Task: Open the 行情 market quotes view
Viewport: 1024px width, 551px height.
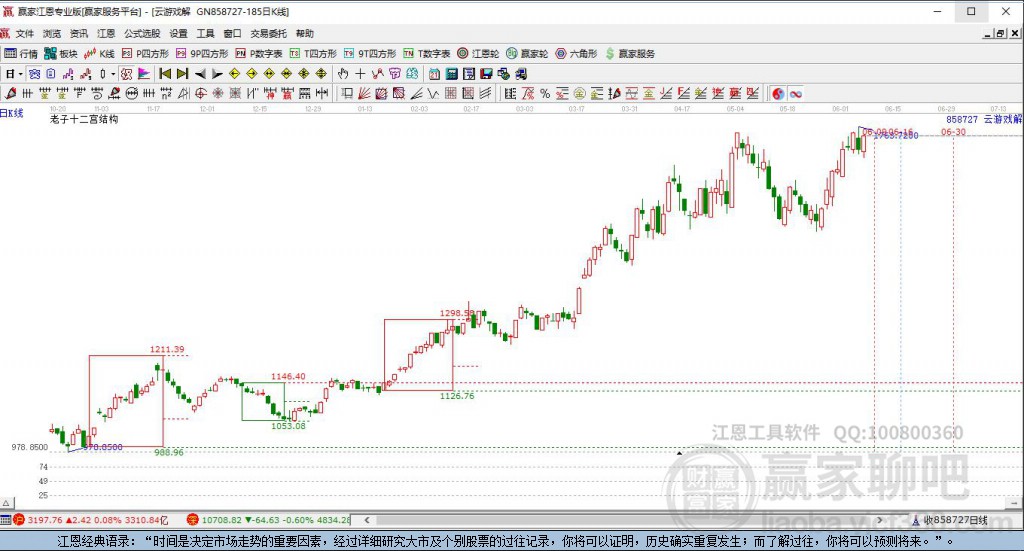Action: coord(21,54)
